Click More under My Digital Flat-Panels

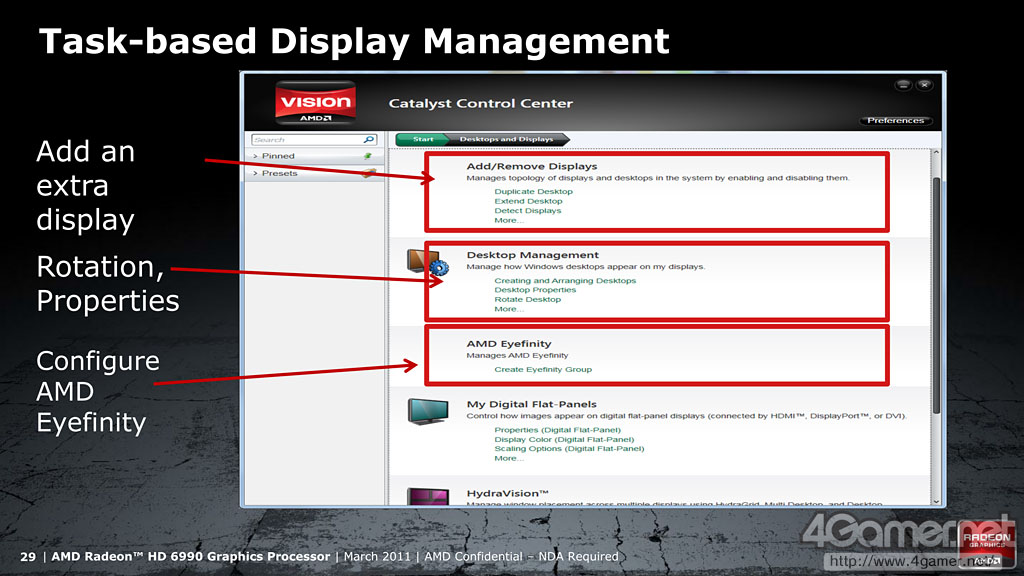coord(509,458)
